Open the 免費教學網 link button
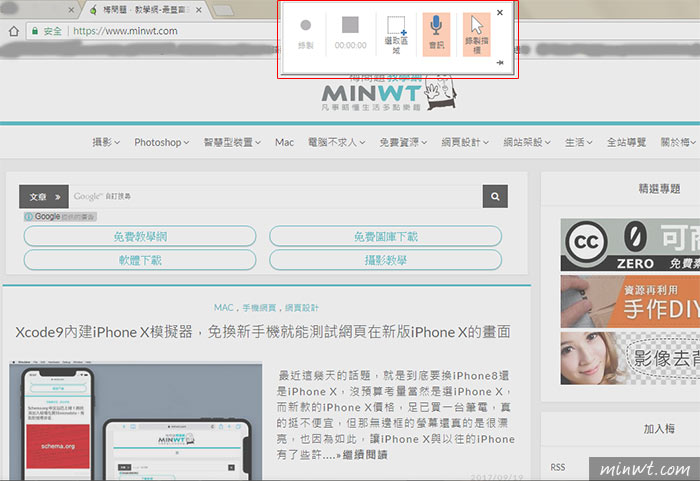700x481 pixels. (x=140, y=236)
